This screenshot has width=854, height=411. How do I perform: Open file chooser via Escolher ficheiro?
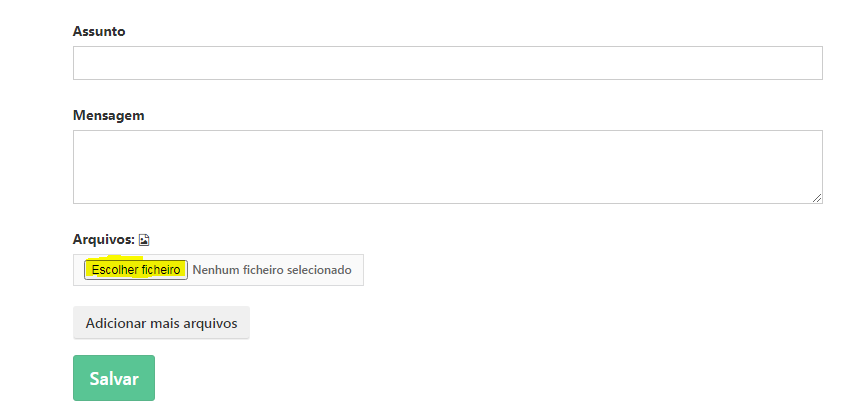click(136, 270)
